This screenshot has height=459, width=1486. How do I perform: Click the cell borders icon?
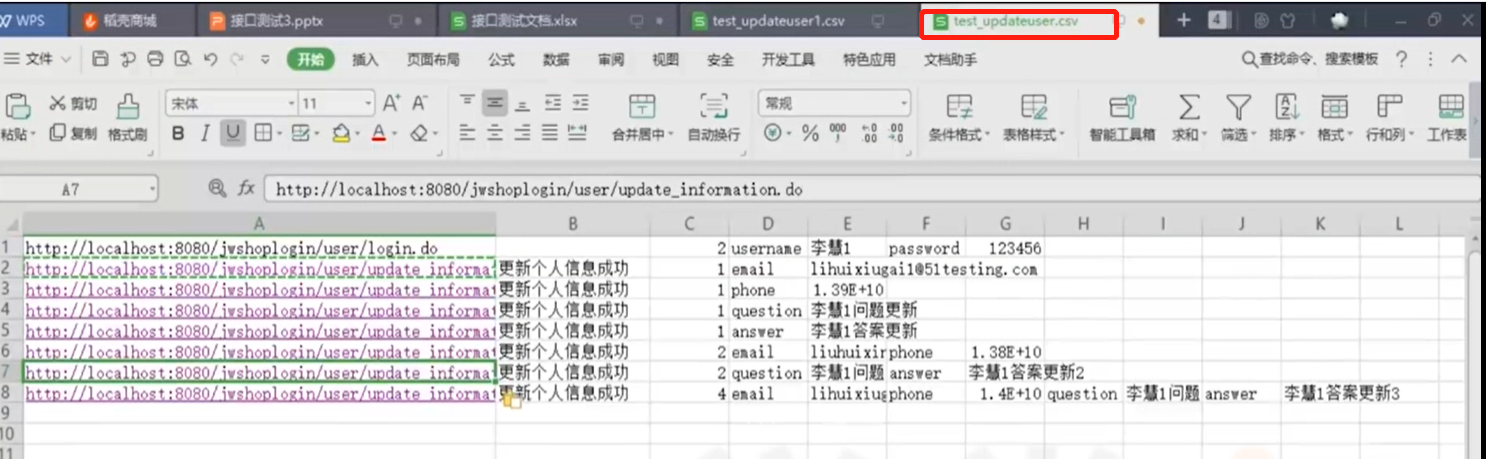tap(262, 133)
